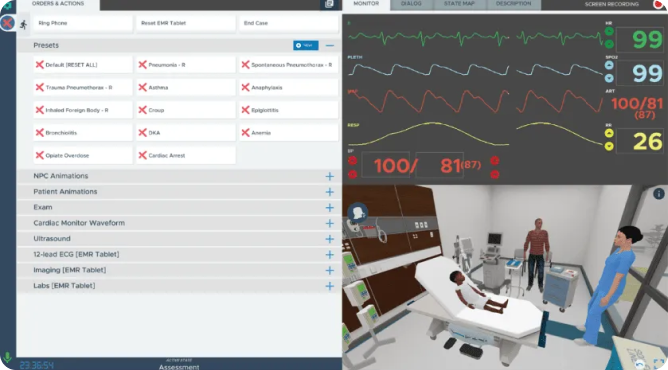668x370 pixels.
Task: Click the fullscreen icon in the 3D view corner
Action: 659,364
